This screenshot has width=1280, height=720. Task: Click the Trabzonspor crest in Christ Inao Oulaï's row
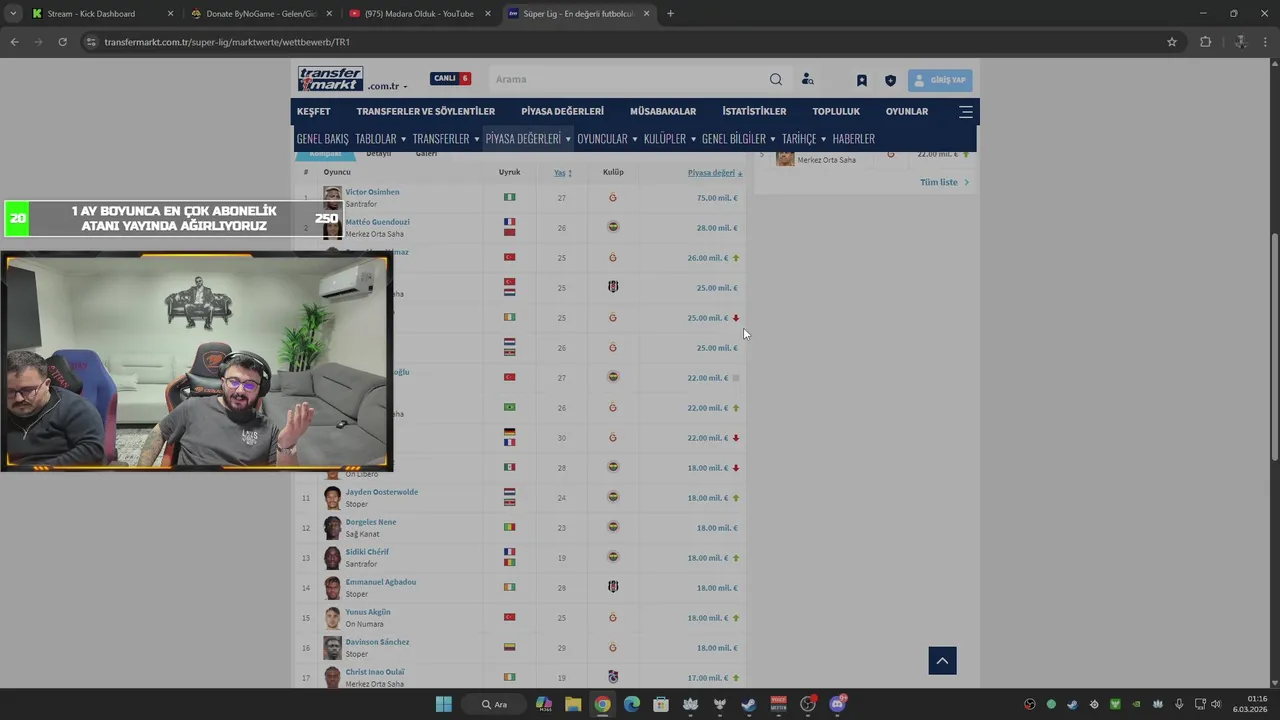click(613, 677)
